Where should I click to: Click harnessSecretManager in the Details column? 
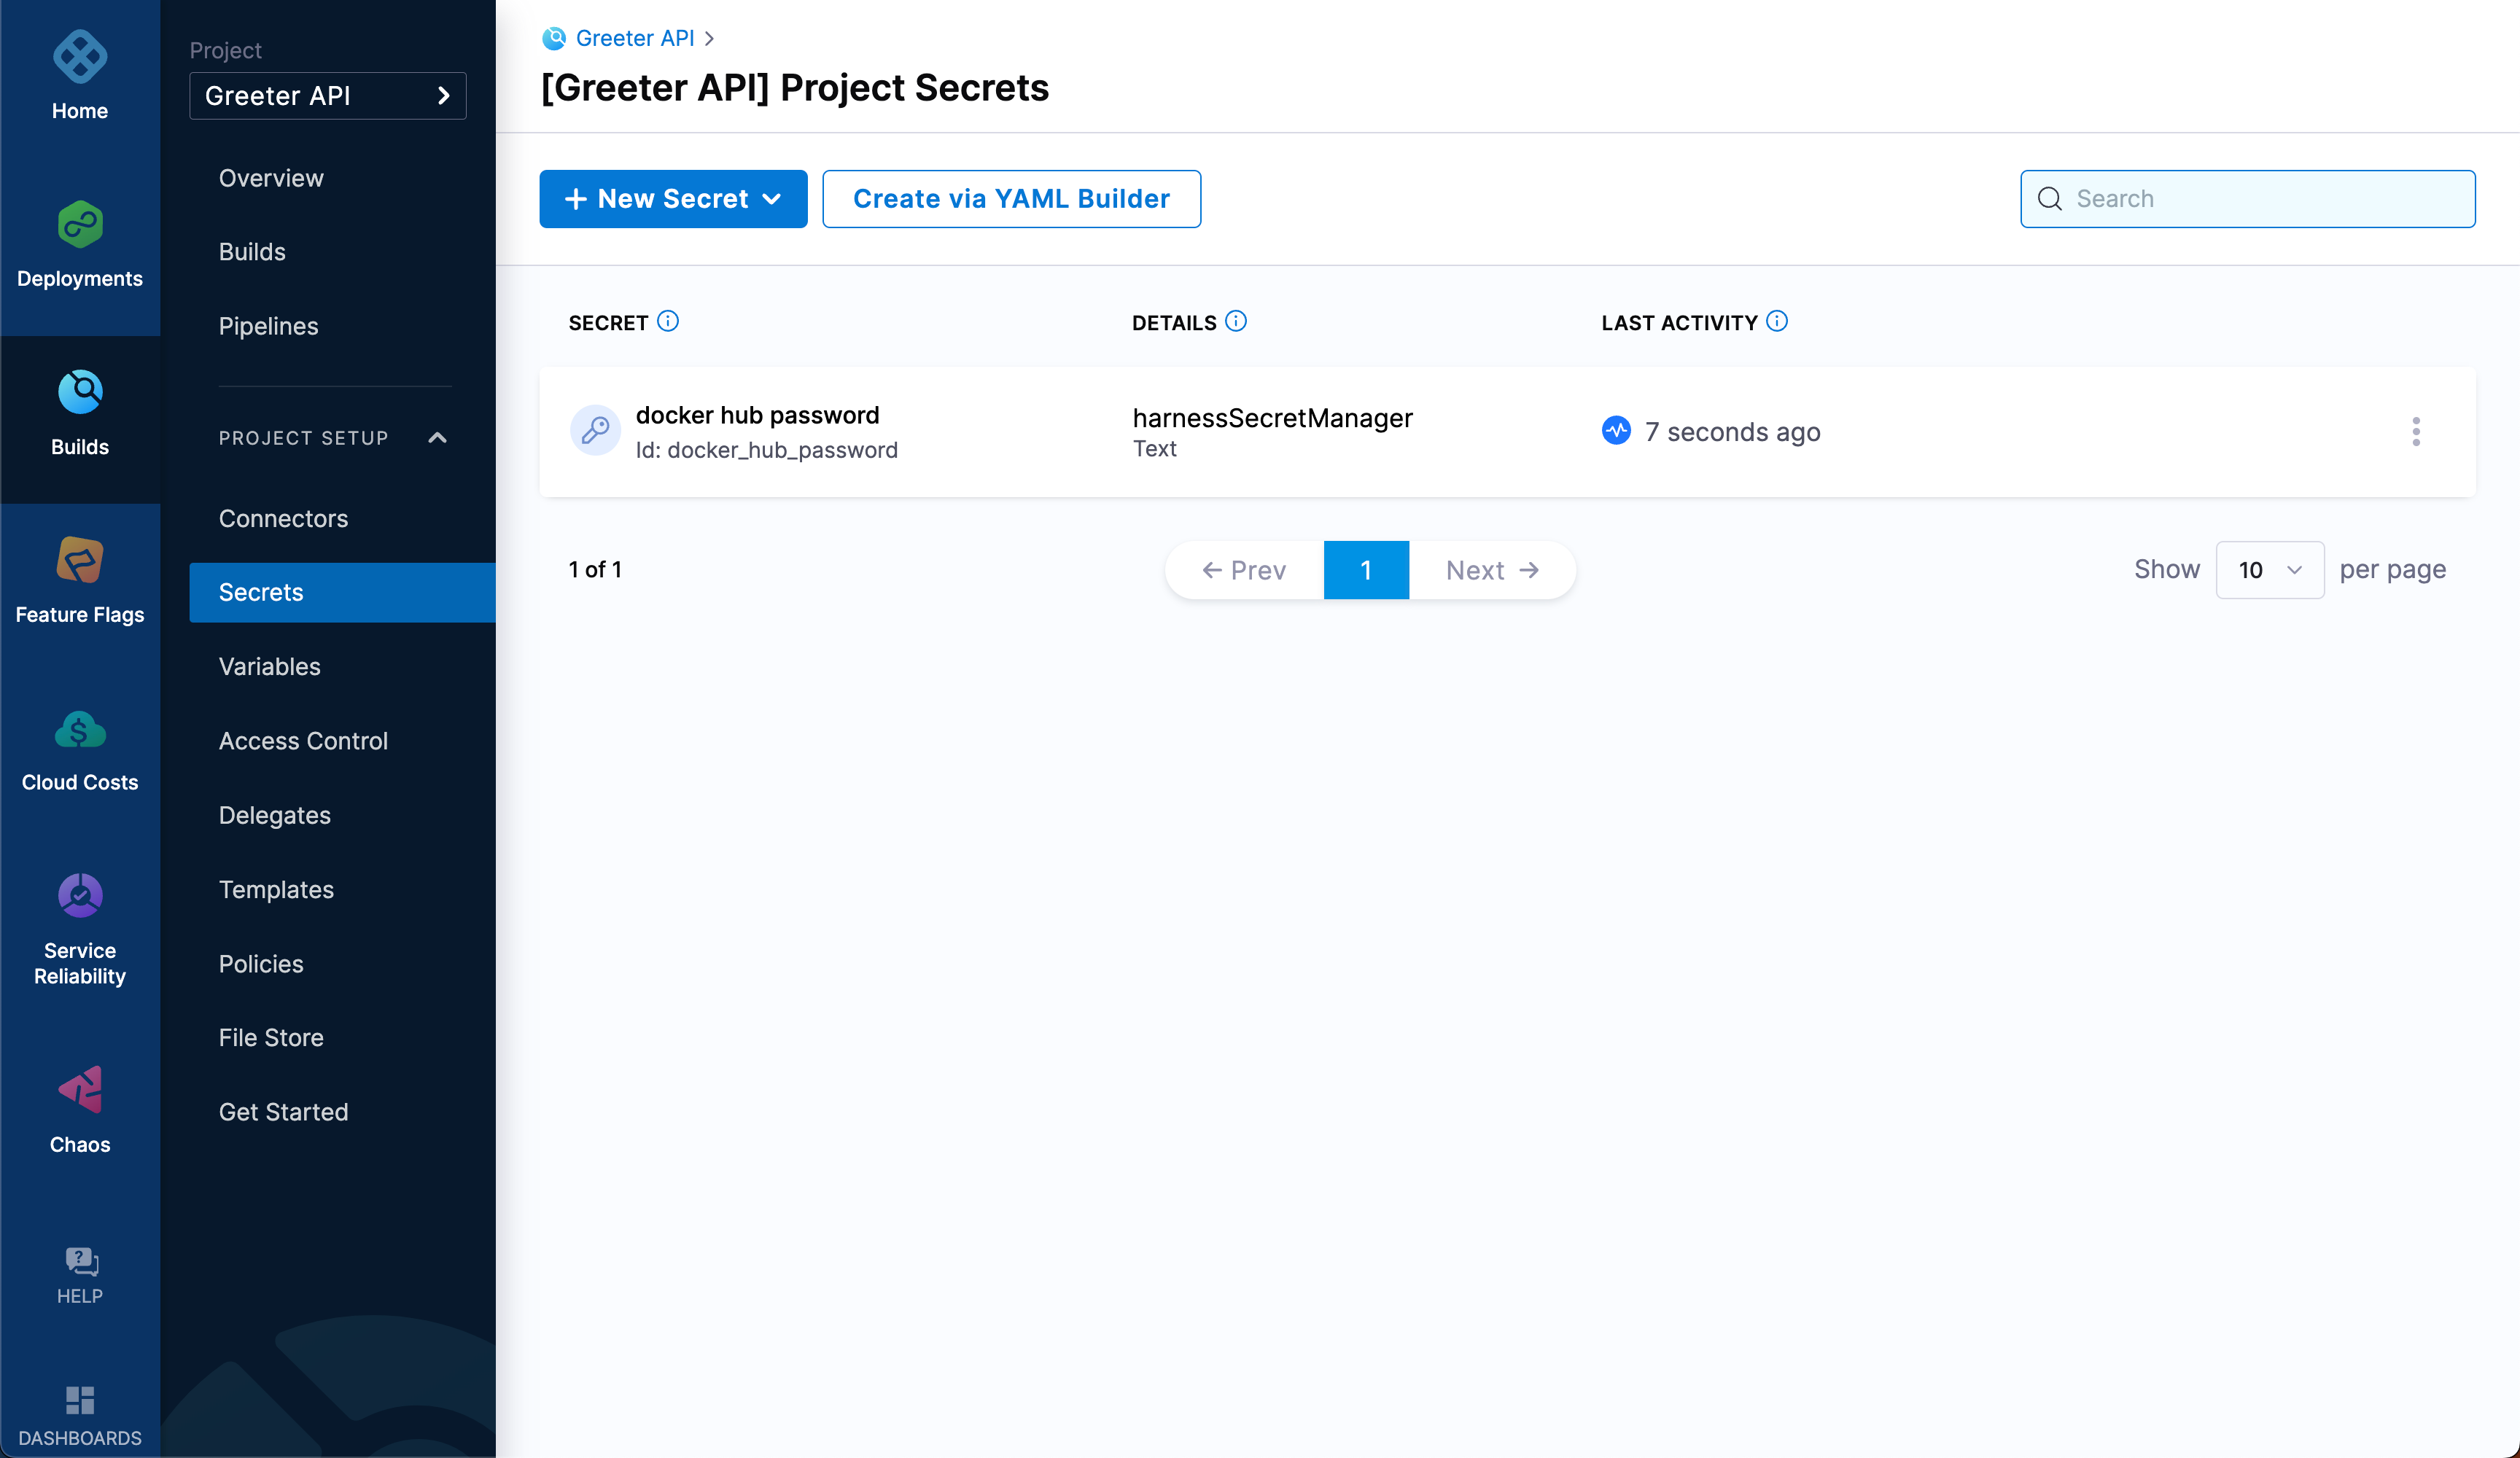click(x=1272, y=418)
